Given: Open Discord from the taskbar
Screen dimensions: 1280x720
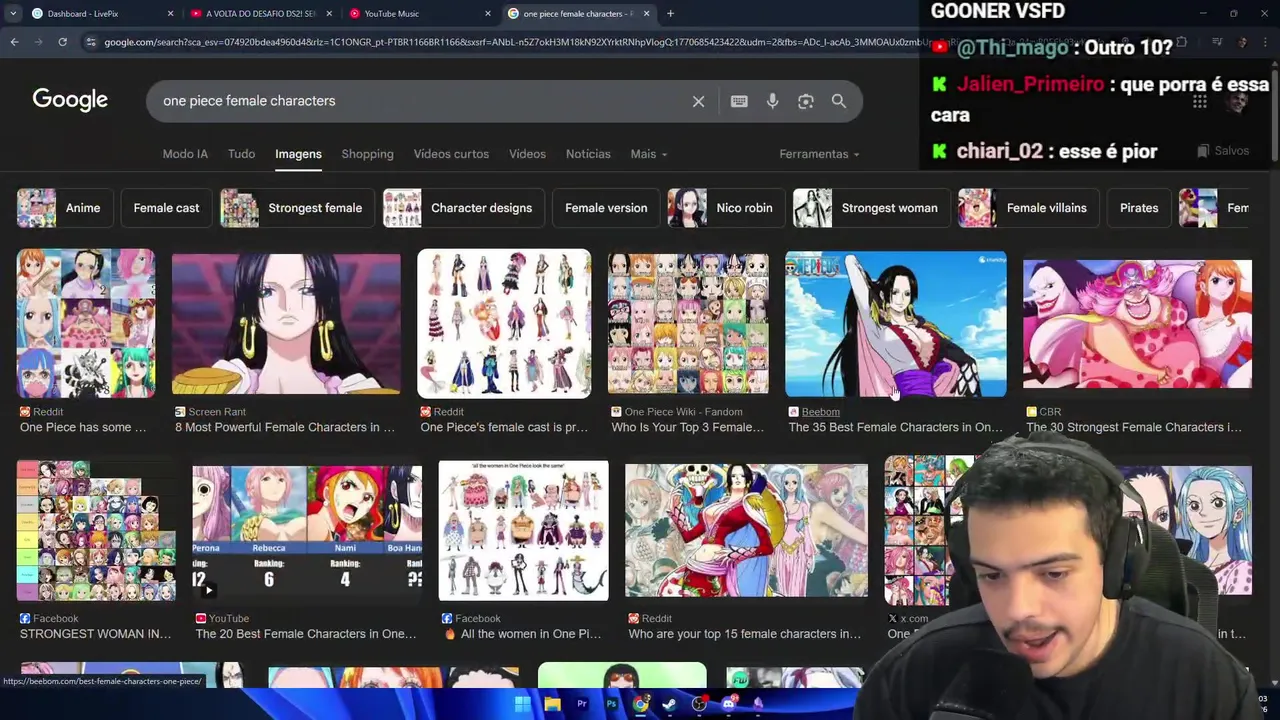Looking at the screenshot, I should tap(728, 704).
